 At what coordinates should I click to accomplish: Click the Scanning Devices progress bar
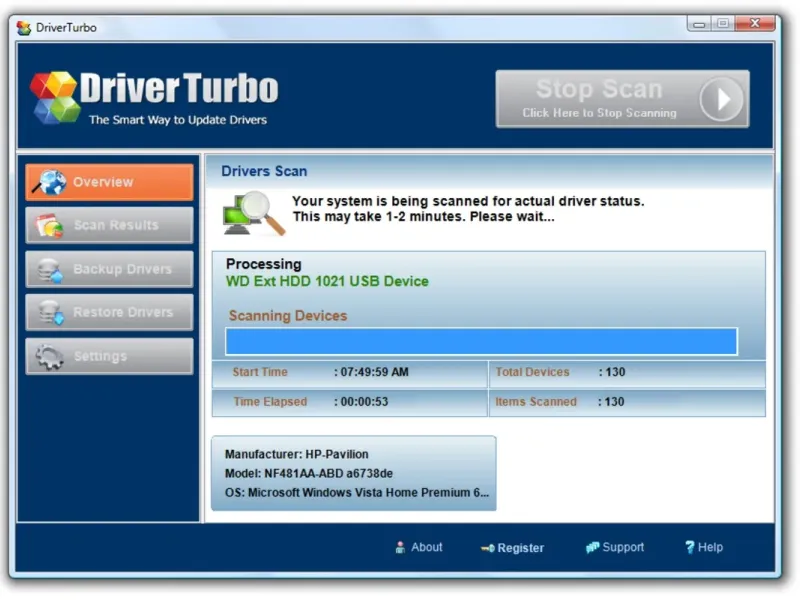tap(481, 341)
